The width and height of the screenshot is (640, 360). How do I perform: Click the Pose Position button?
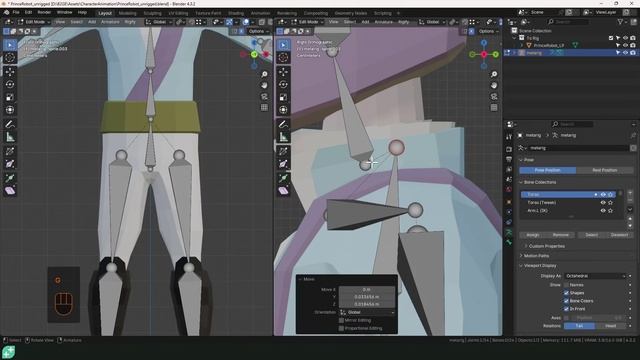coord(547,170)
